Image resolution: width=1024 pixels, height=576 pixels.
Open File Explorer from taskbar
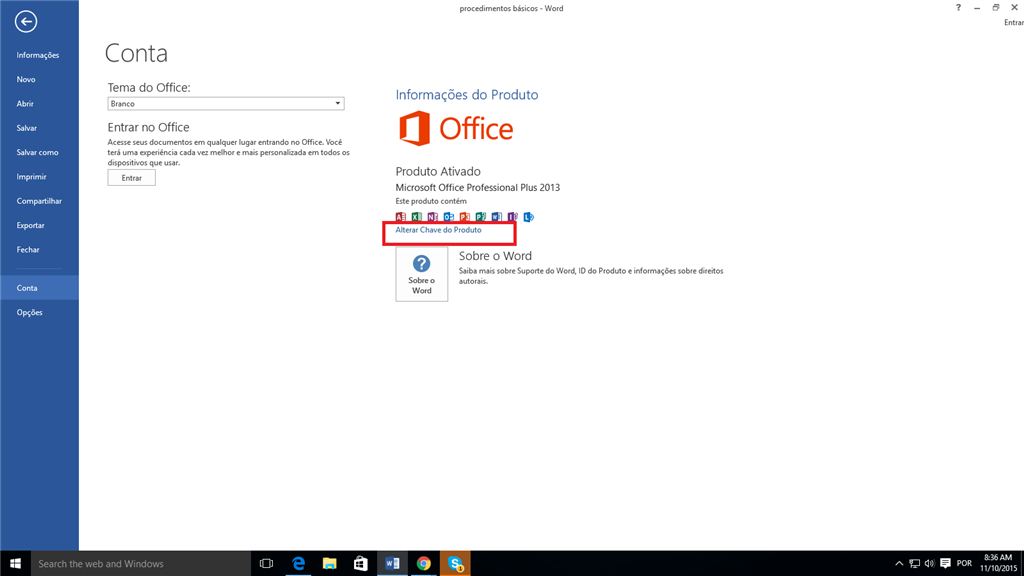coord(329,563)
